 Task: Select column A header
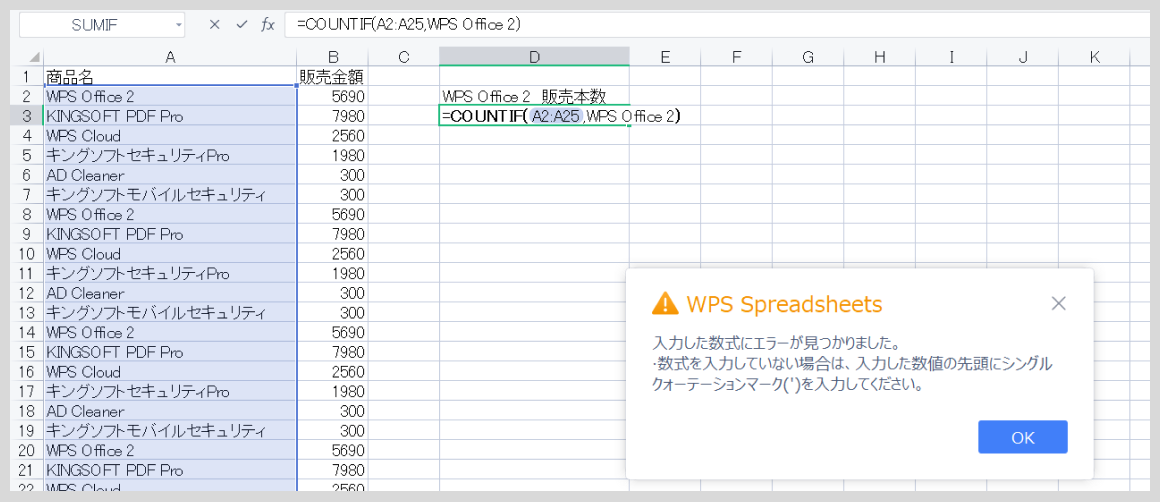click(x=170, y=57)
